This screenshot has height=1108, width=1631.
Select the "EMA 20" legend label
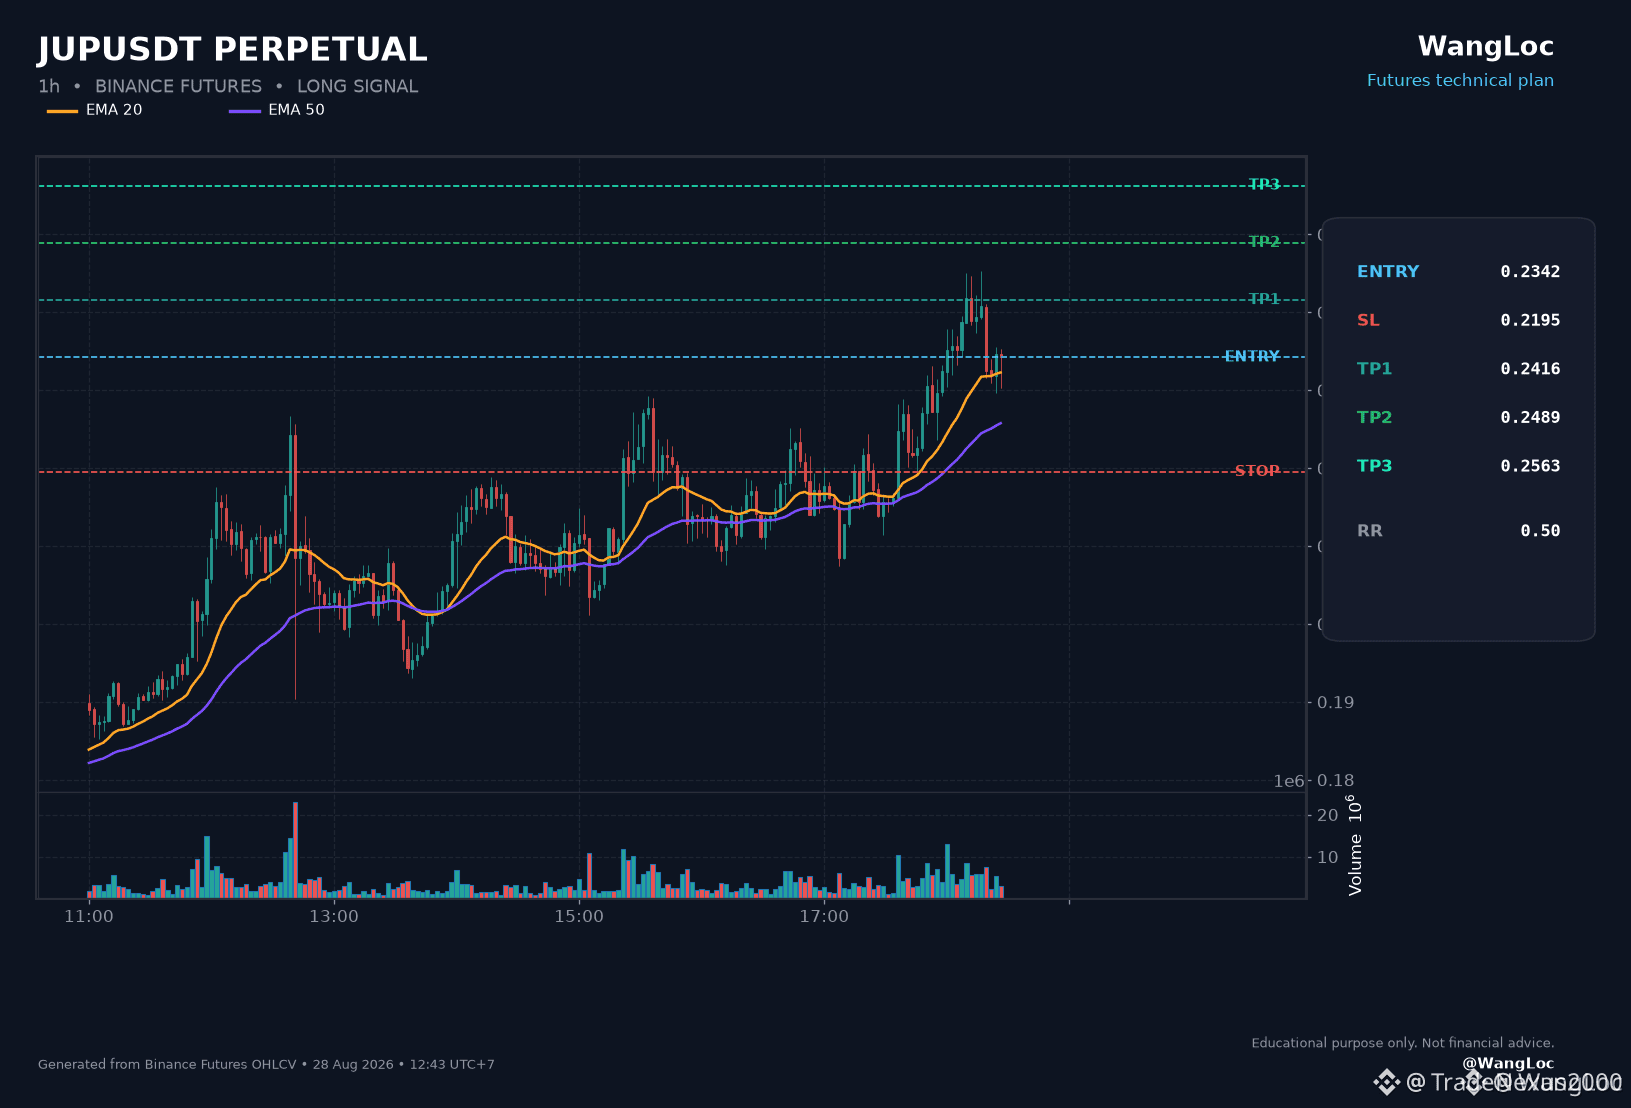[x=114, y=110]
